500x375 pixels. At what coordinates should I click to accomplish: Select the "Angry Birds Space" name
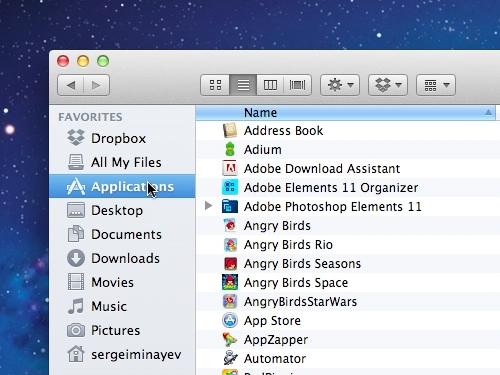tap(296, 283)
